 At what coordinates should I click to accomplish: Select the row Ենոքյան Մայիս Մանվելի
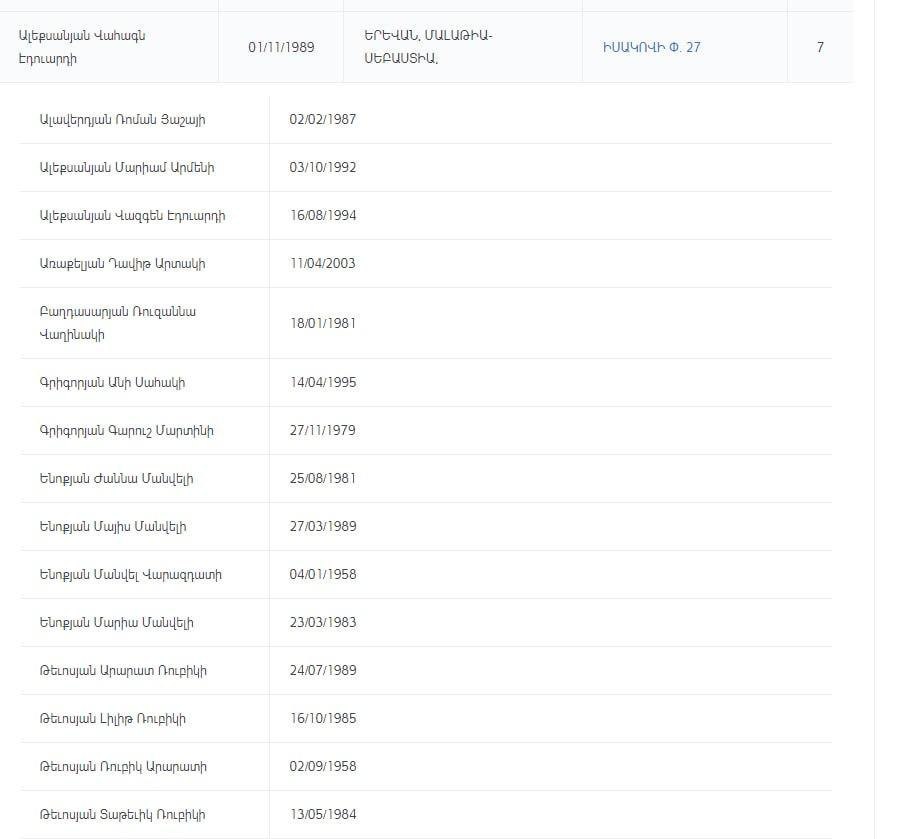tap(426, 527)
